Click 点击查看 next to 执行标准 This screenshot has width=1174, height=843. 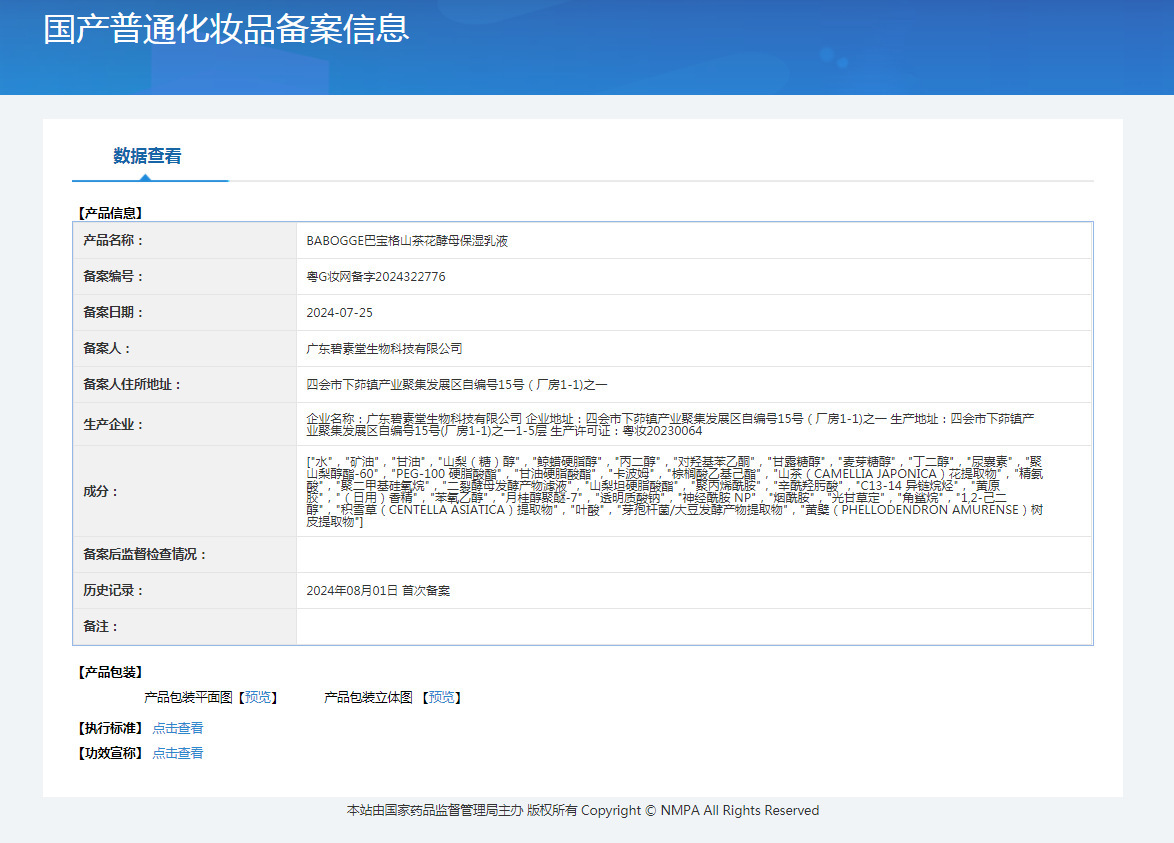178,729
